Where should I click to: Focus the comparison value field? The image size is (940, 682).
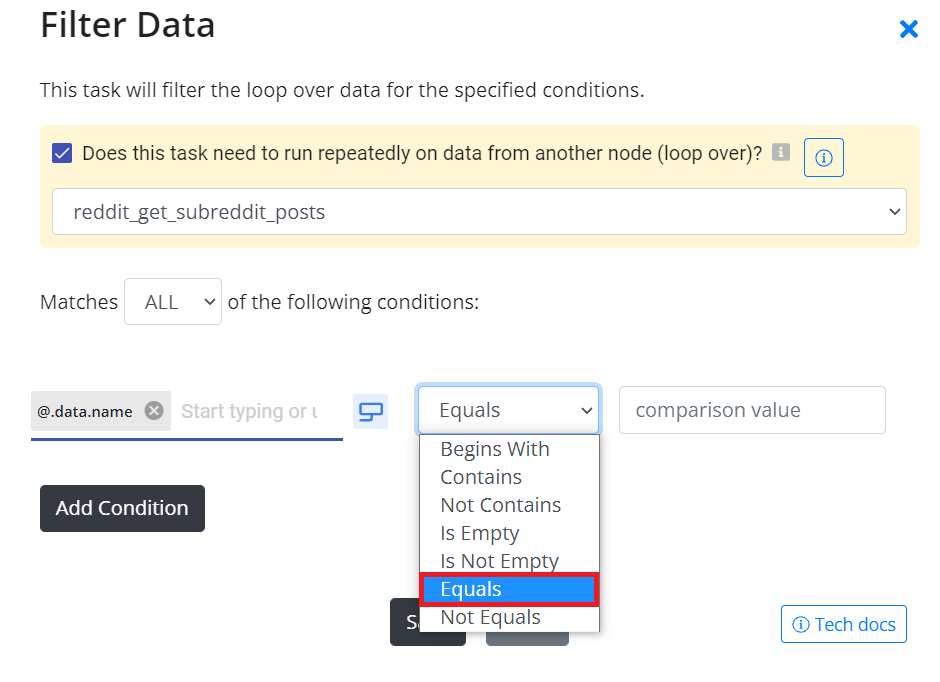(752, 410)
